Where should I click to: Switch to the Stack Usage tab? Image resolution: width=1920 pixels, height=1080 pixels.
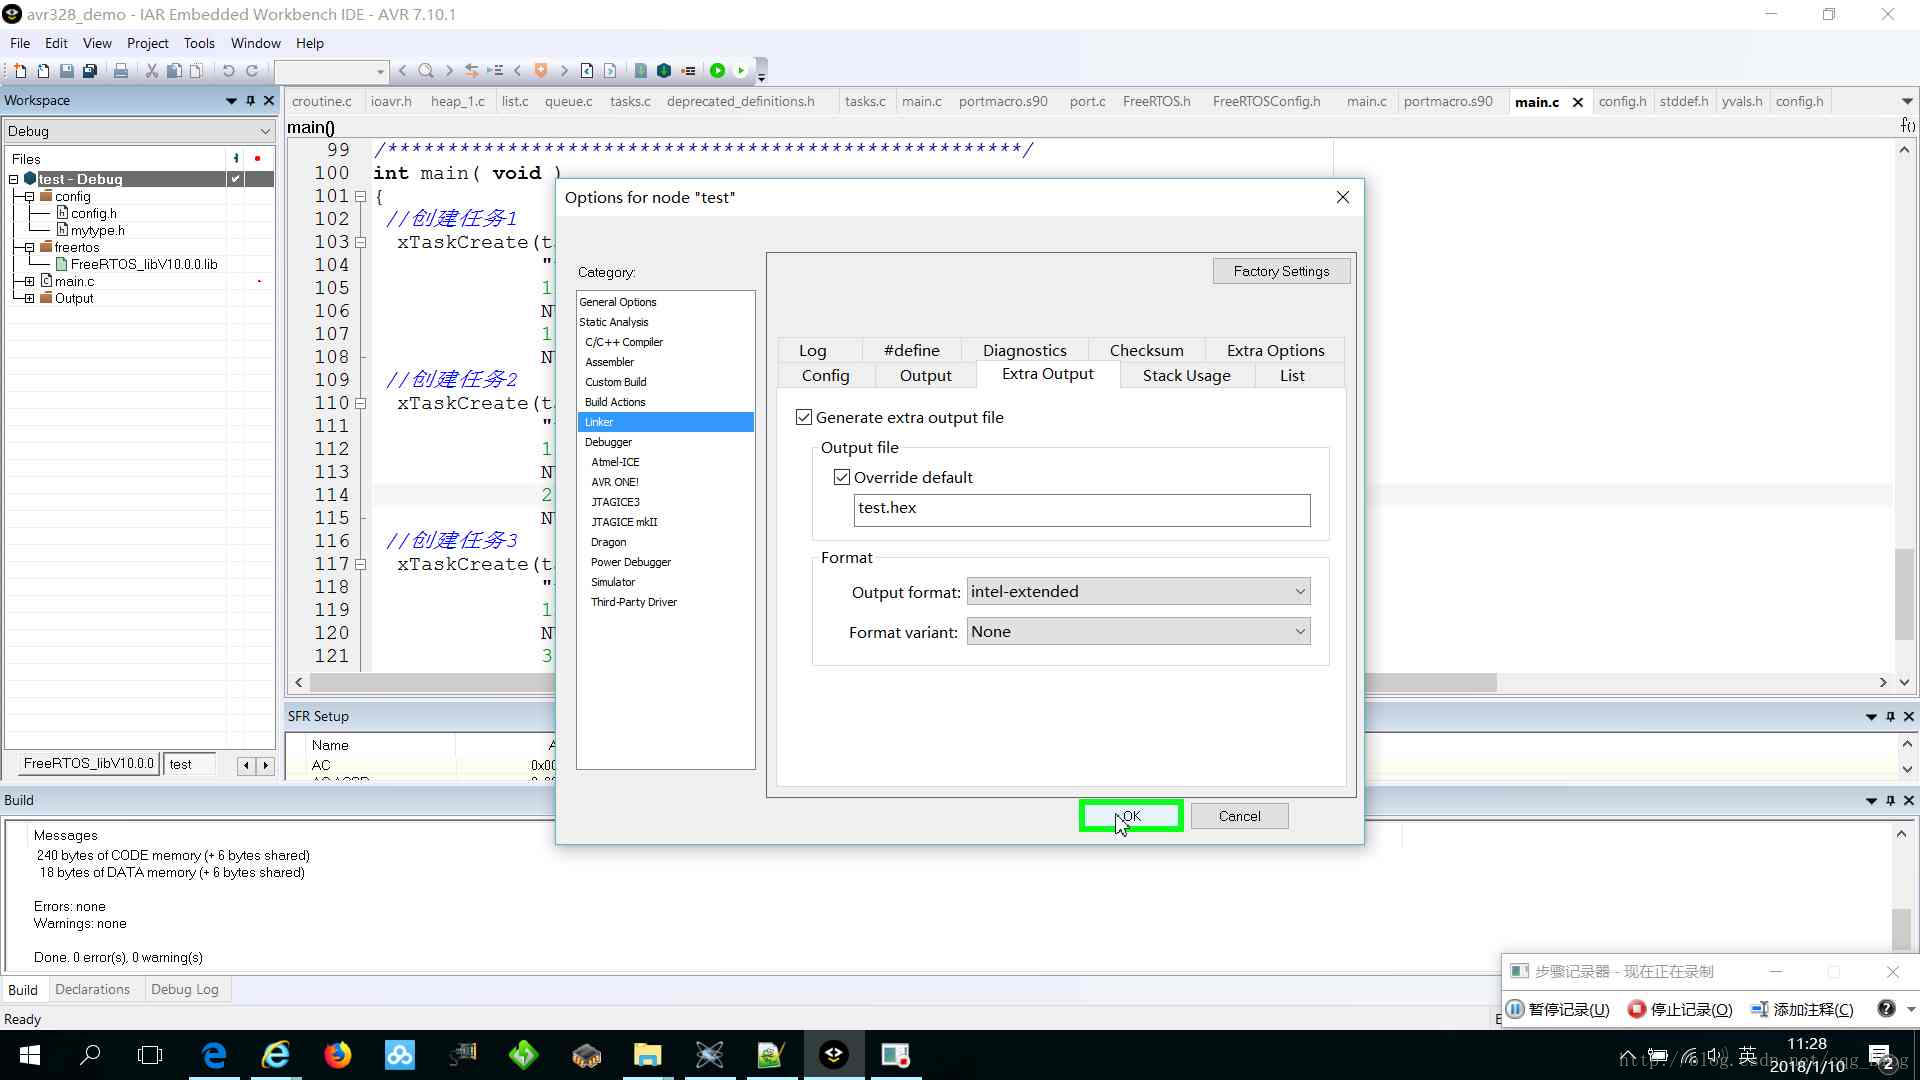[1186, 375]
